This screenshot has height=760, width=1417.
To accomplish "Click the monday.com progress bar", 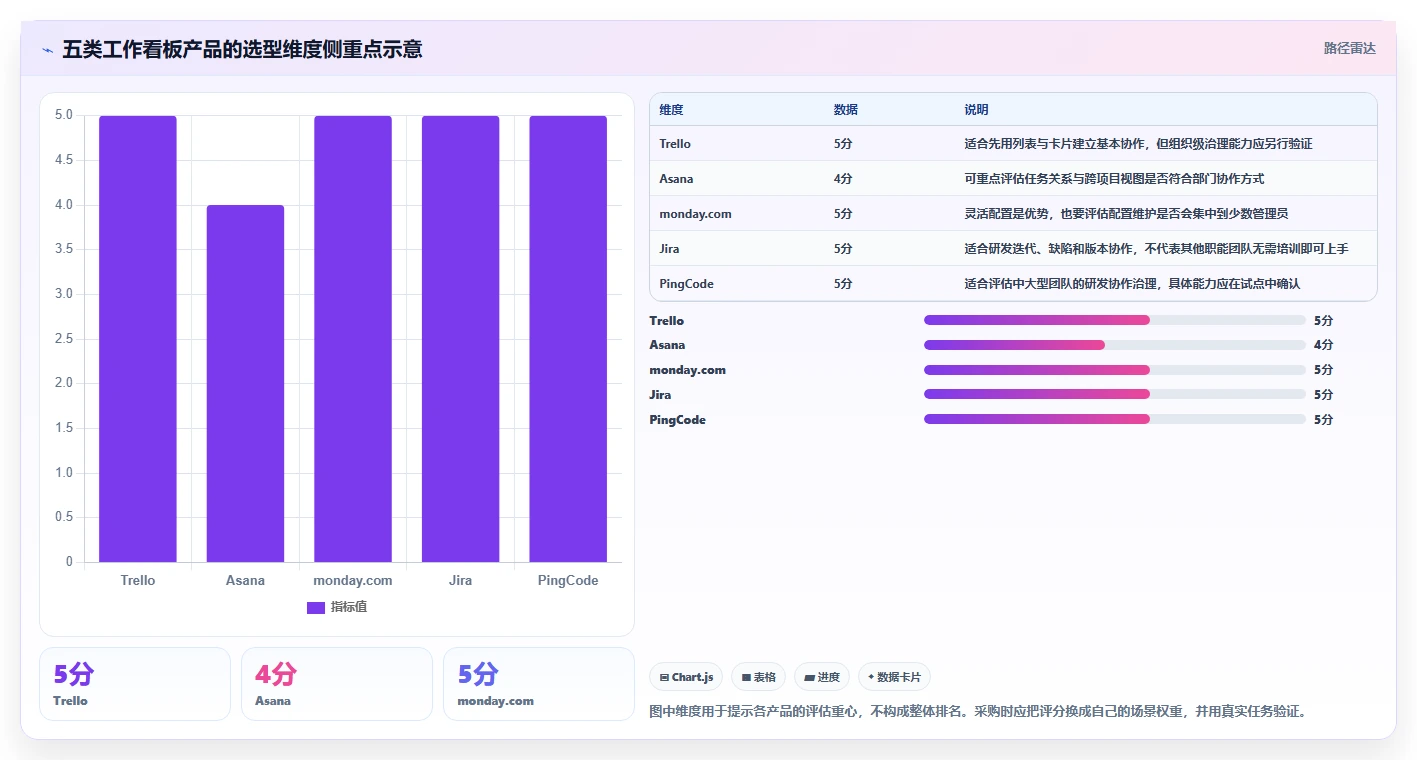I will click(x=1115, y=370).
